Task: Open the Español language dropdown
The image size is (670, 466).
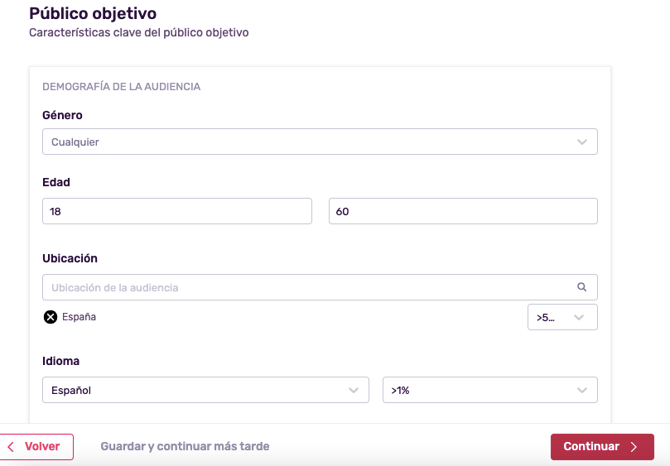Action: pos(204,390)
